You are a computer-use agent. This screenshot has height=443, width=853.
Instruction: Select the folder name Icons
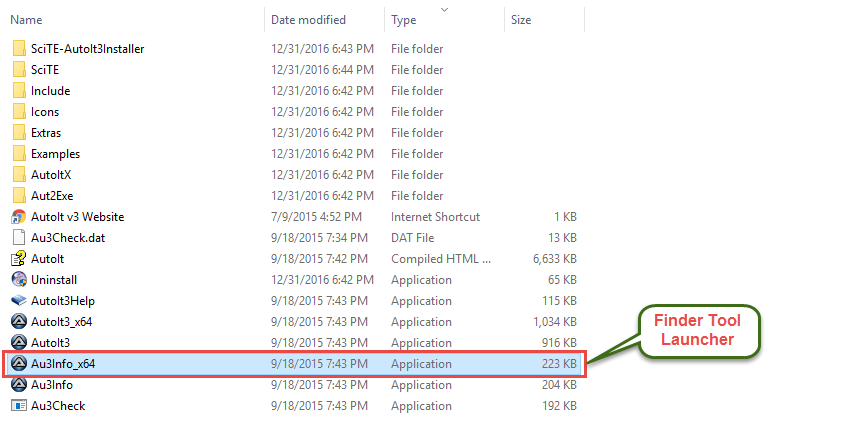pos(45,112)
